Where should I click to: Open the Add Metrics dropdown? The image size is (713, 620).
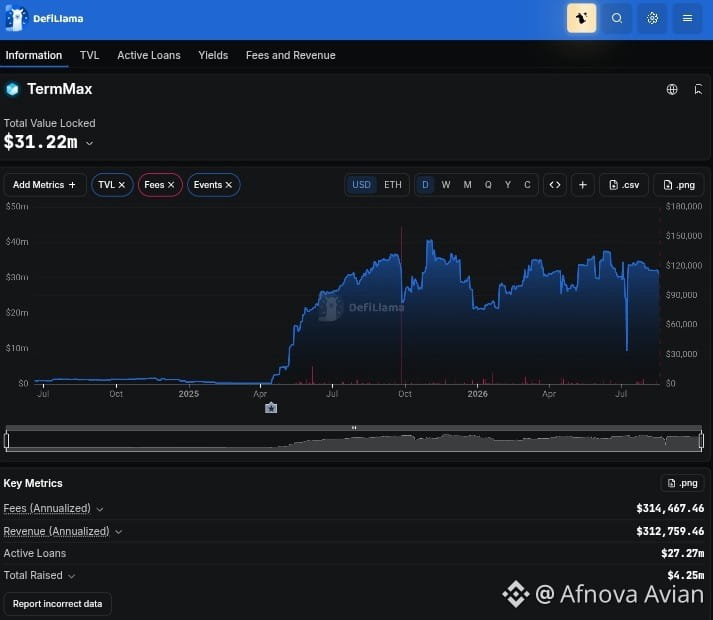(x=45, y=185)
